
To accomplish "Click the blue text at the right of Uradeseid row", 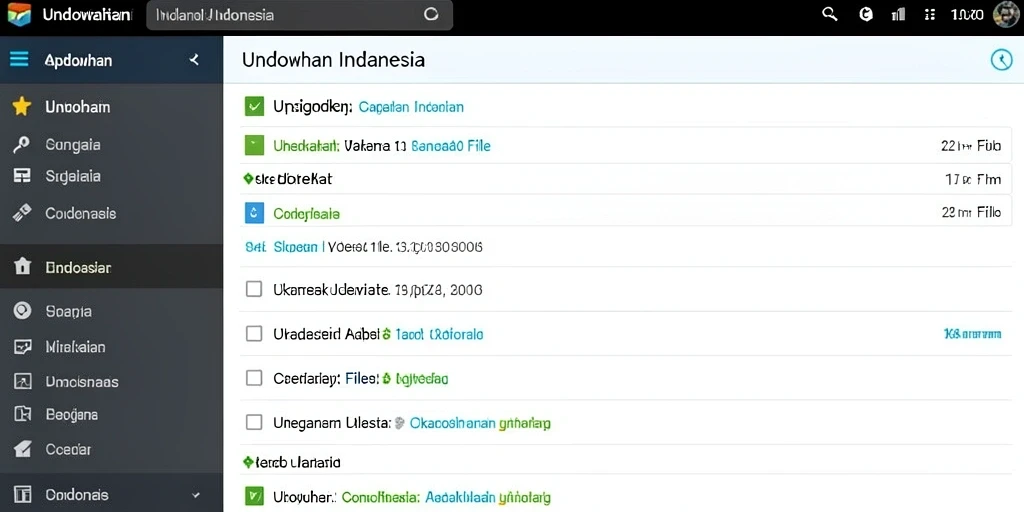I will [x=972, y=334].
